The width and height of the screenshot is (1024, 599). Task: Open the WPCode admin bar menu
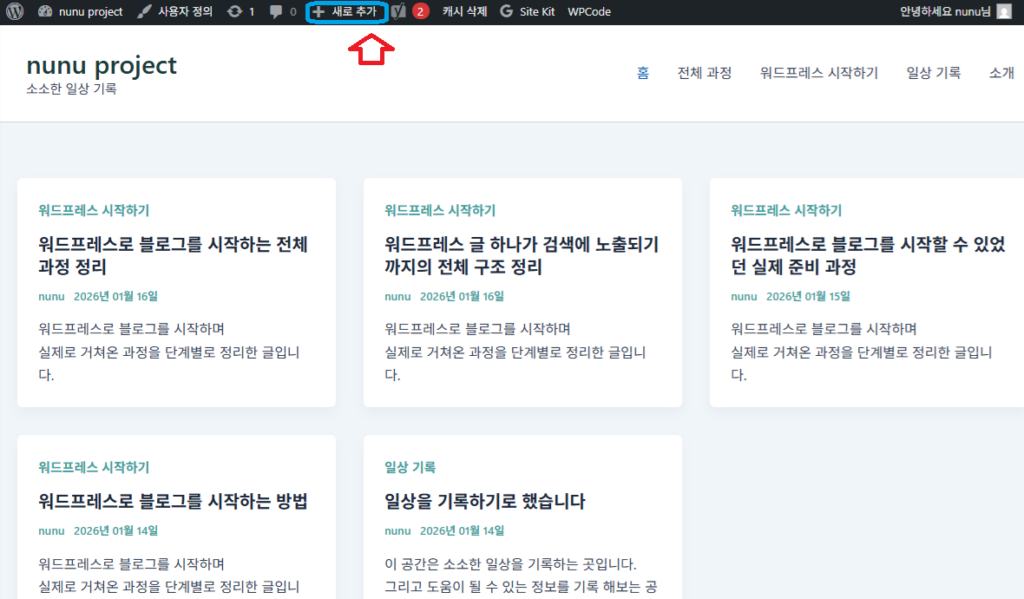[x=589, y=12]
